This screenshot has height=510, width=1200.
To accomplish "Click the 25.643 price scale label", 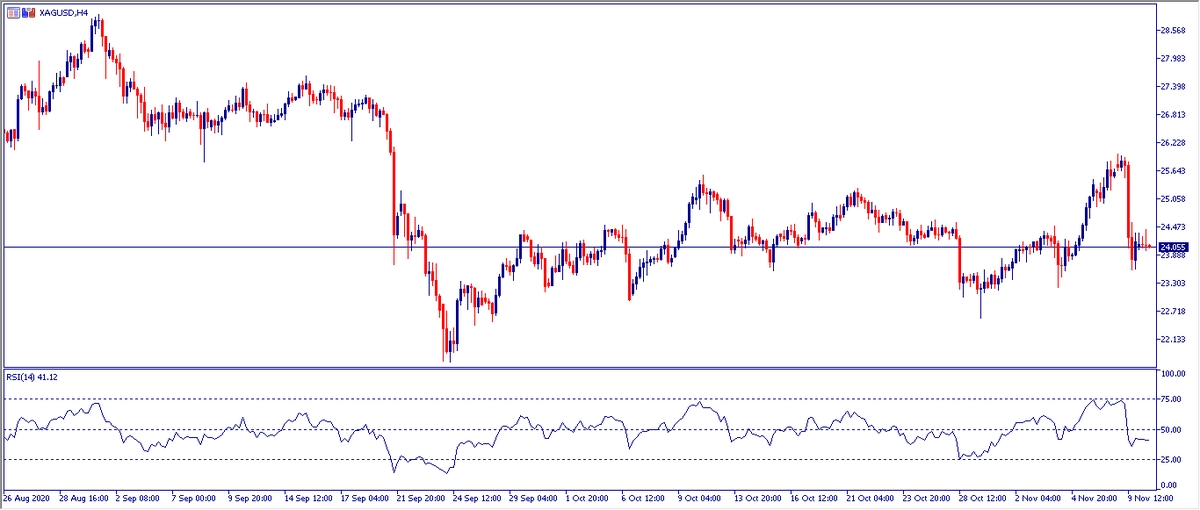I will 1172,171.
